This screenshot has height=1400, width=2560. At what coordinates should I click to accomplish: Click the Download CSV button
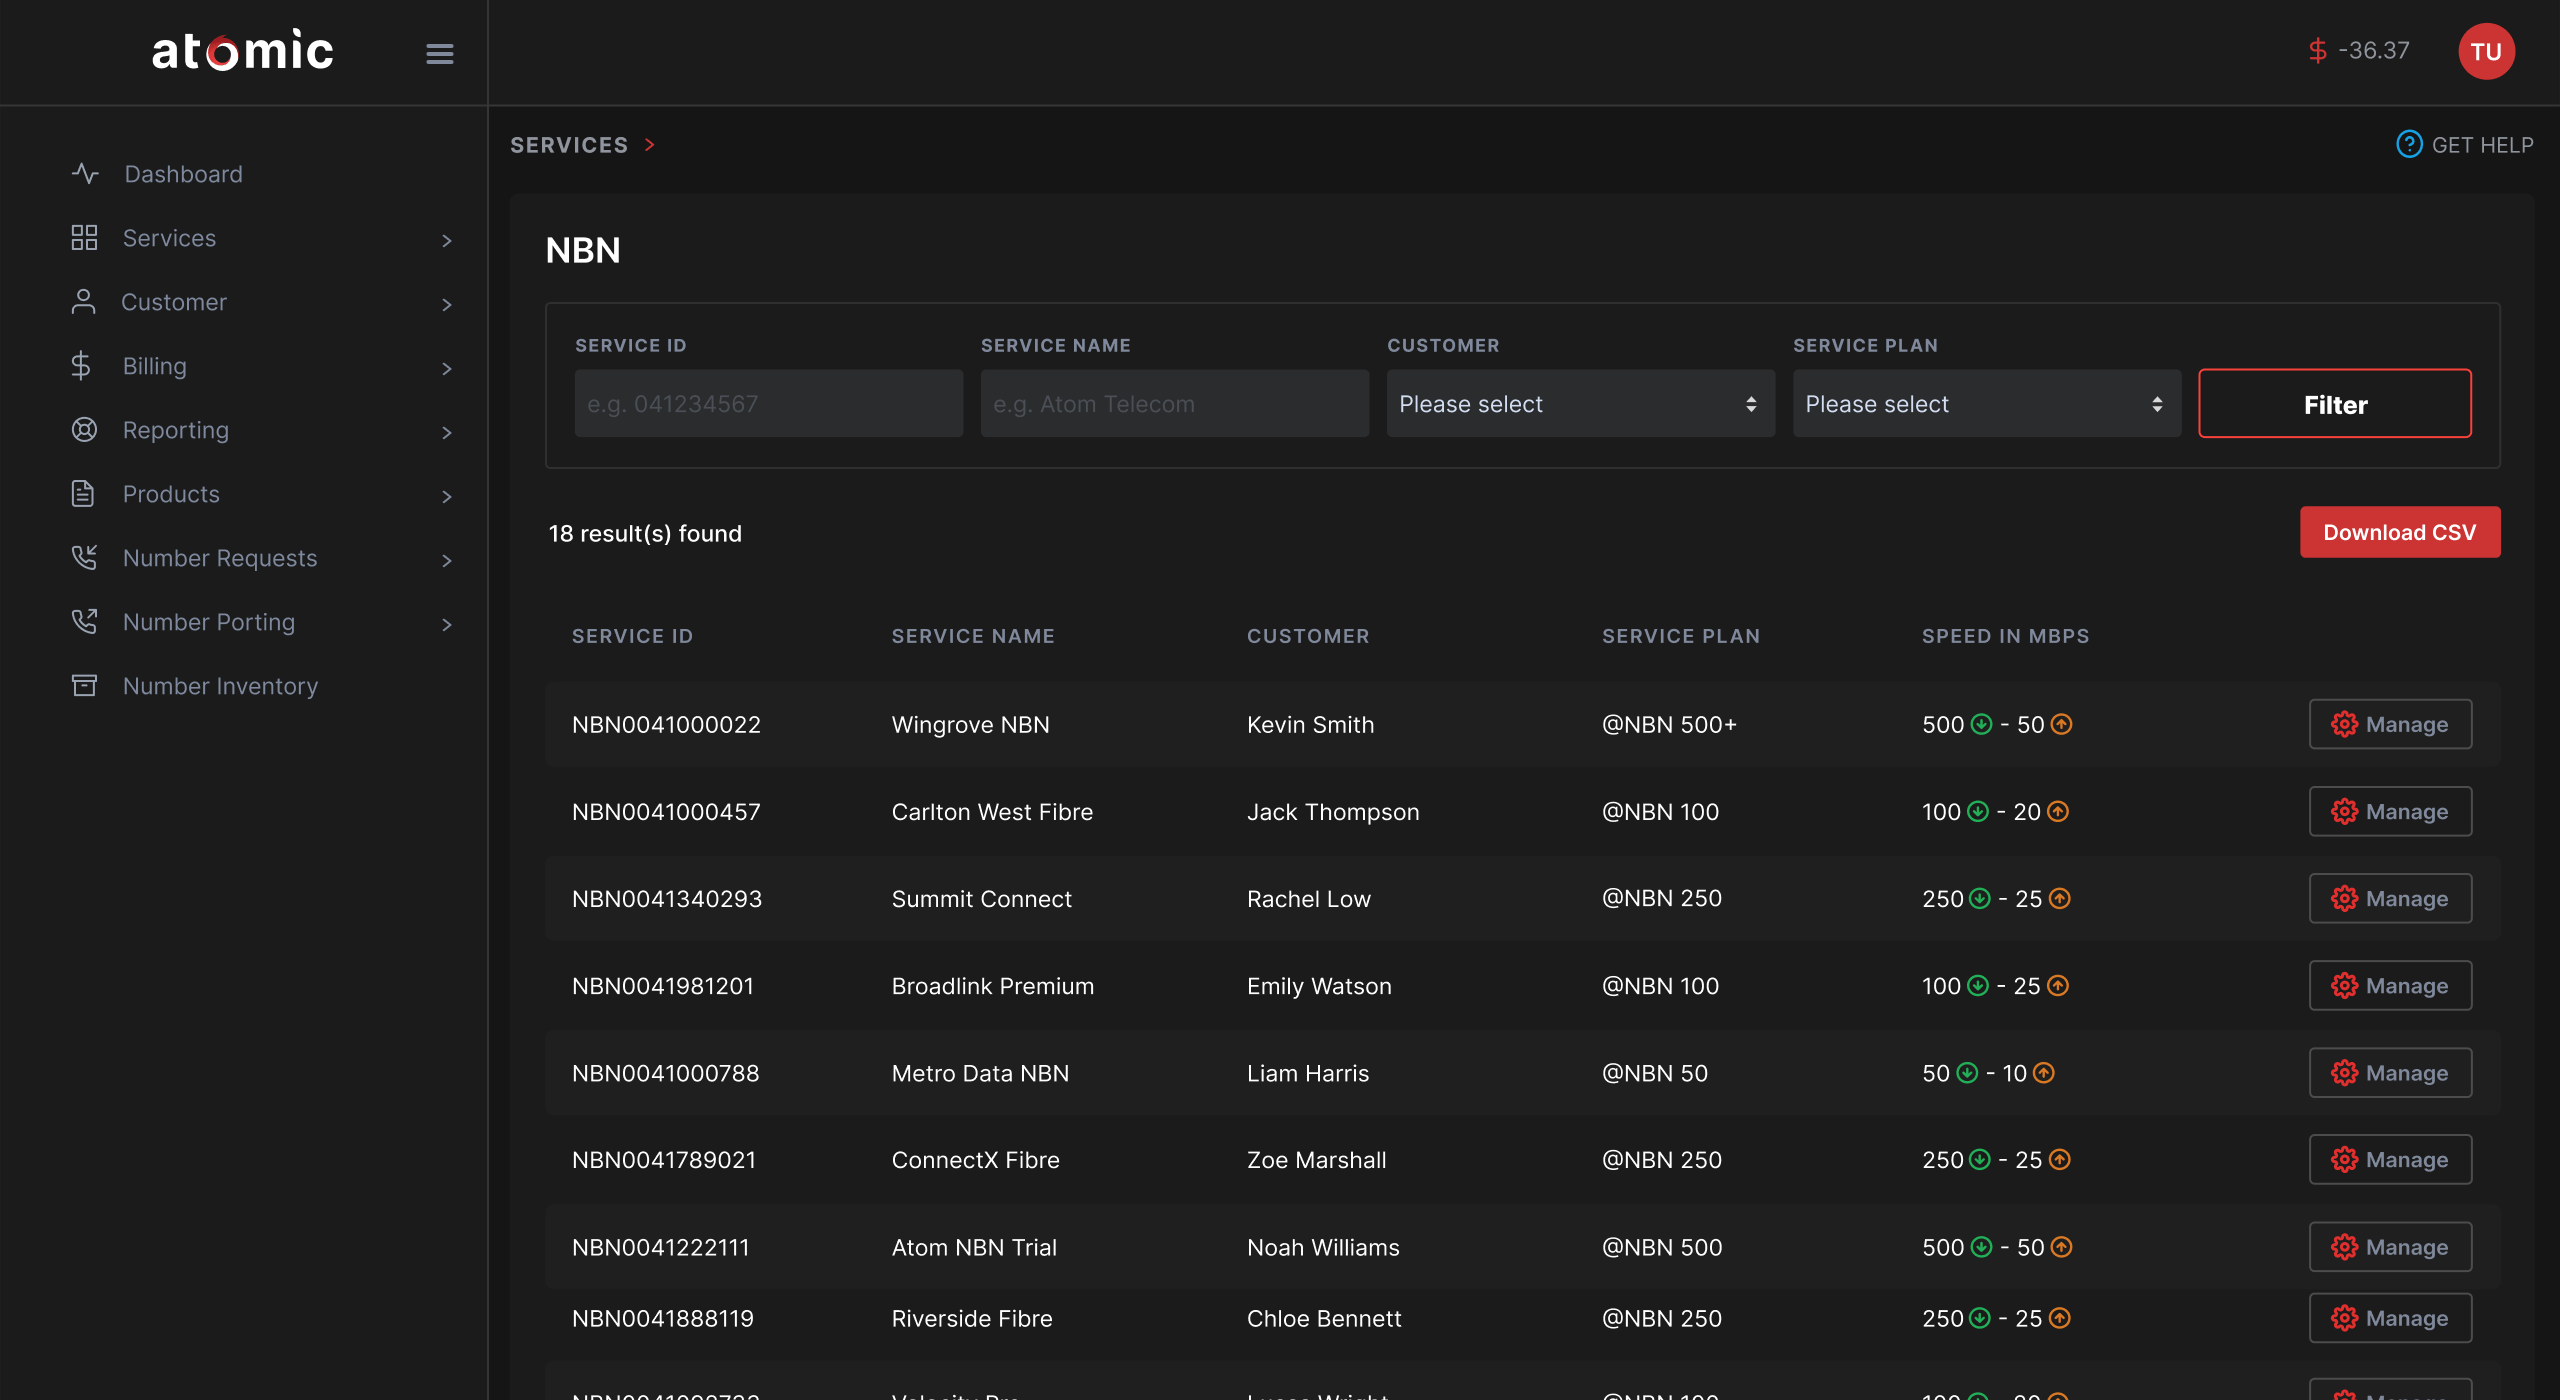pyautogui.click(x=2399, y=532)
